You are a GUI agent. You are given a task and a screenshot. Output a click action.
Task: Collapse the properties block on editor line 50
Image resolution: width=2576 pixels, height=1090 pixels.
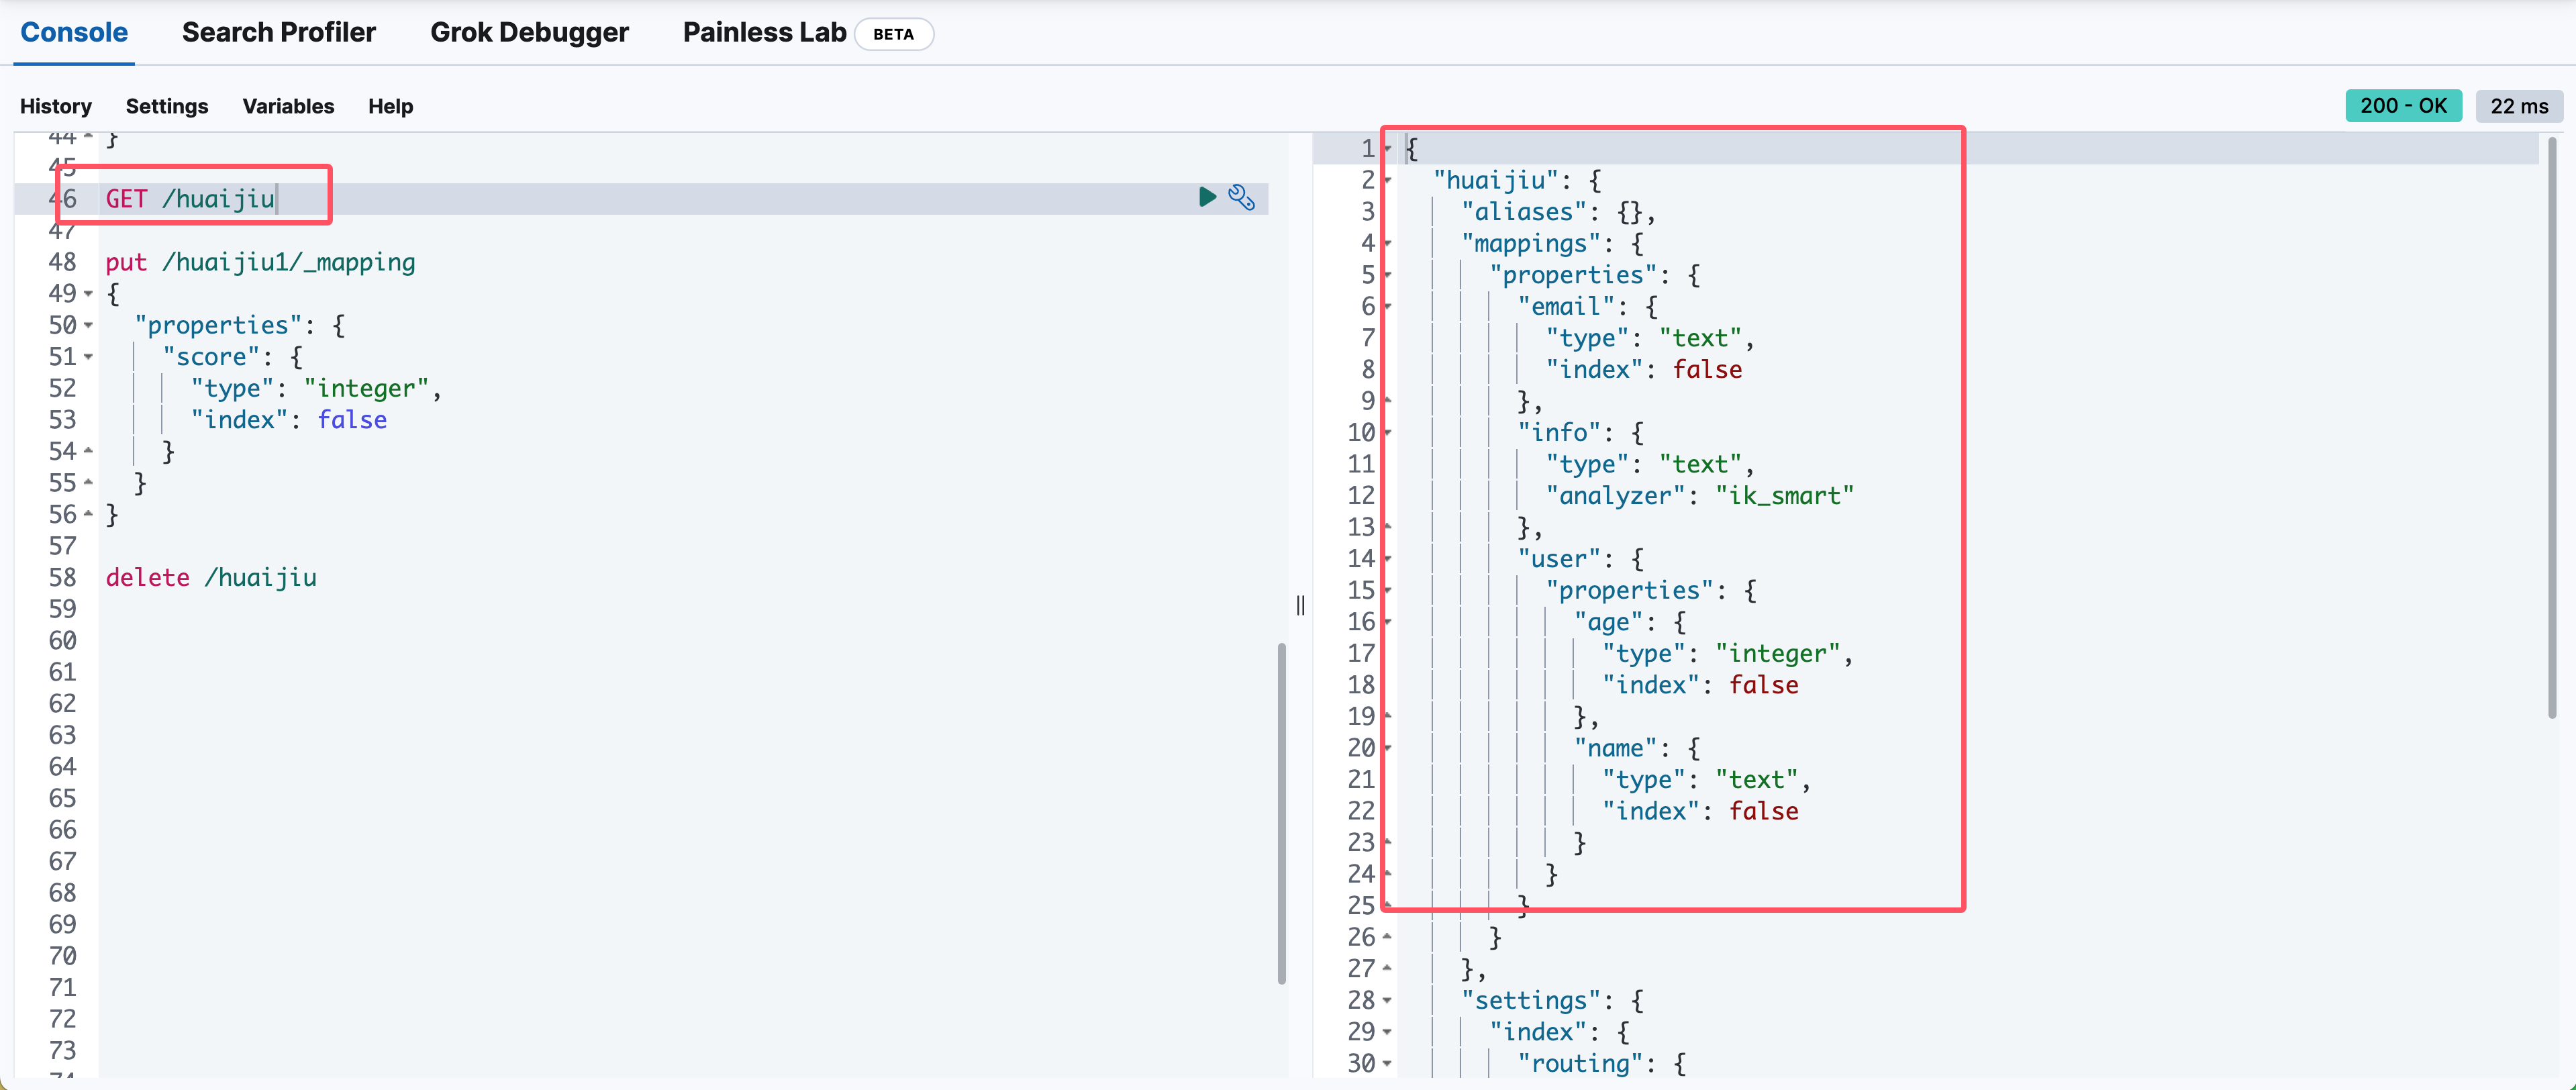88,326
